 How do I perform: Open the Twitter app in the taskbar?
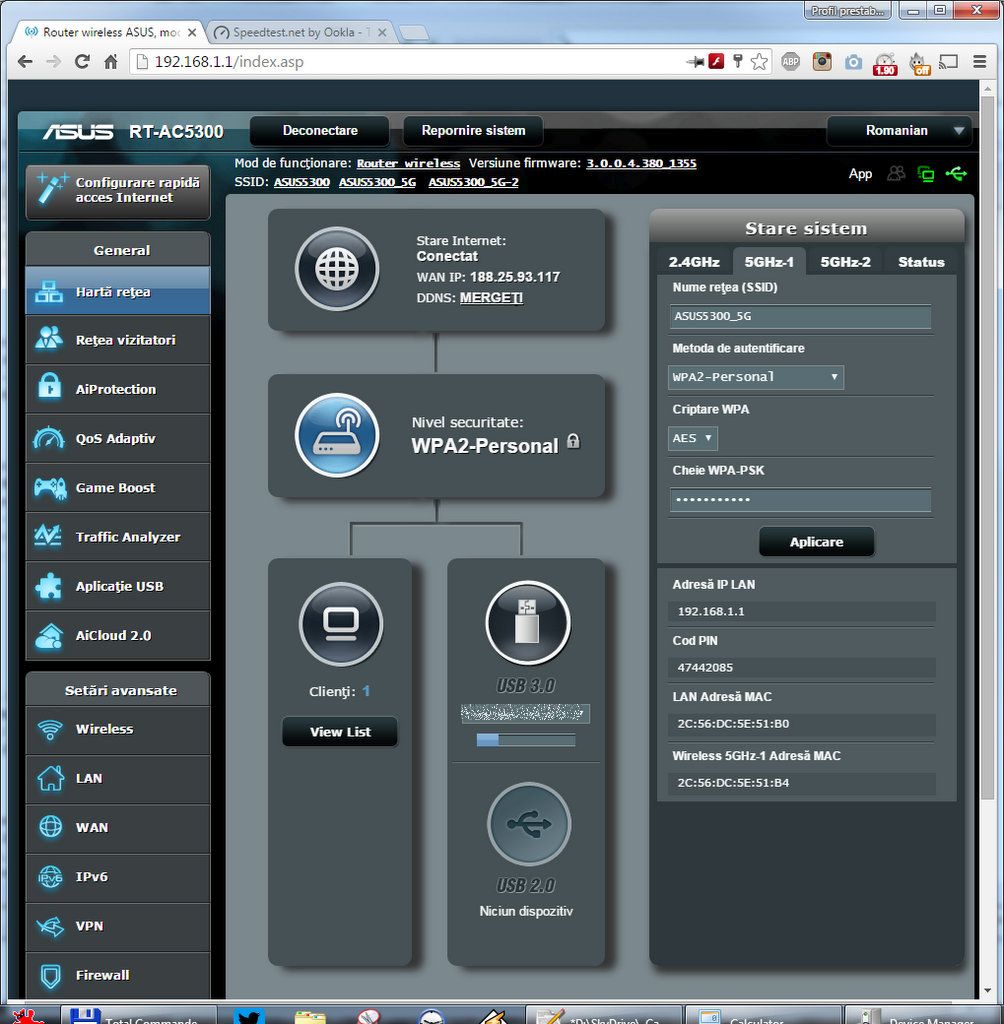point(249,1017)
